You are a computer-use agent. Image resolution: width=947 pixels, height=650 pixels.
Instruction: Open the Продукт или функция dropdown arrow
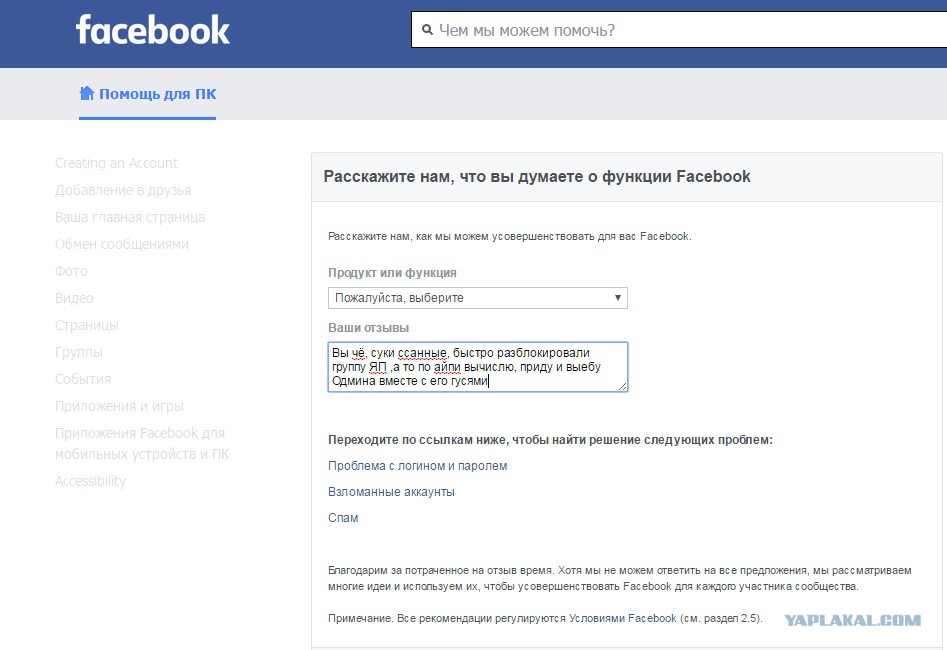(617, 297)
